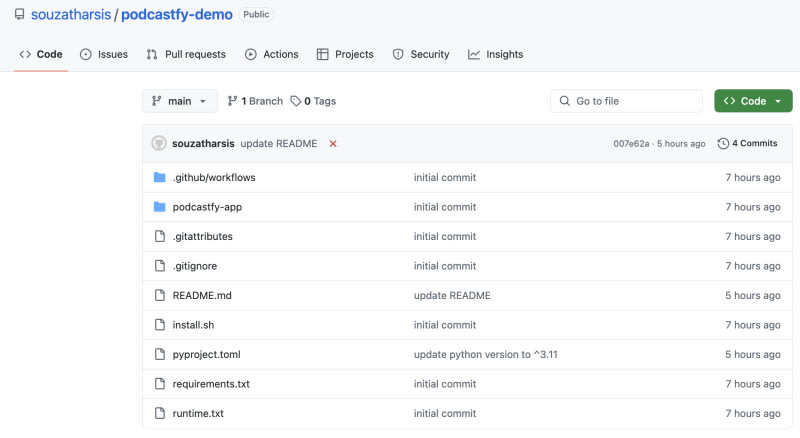The width and height of the screenshot is (800, 438).
Task: Open the pyproject.toml file
Action: (x=206, y=355)
